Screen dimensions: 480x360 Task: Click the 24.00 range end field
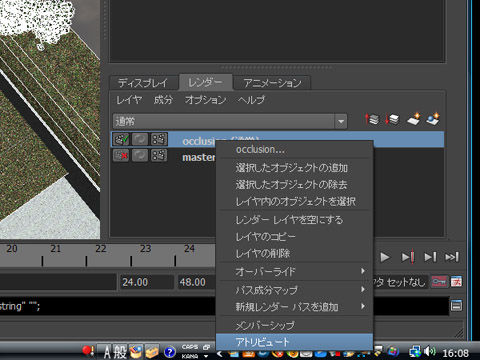pos(147,282)
